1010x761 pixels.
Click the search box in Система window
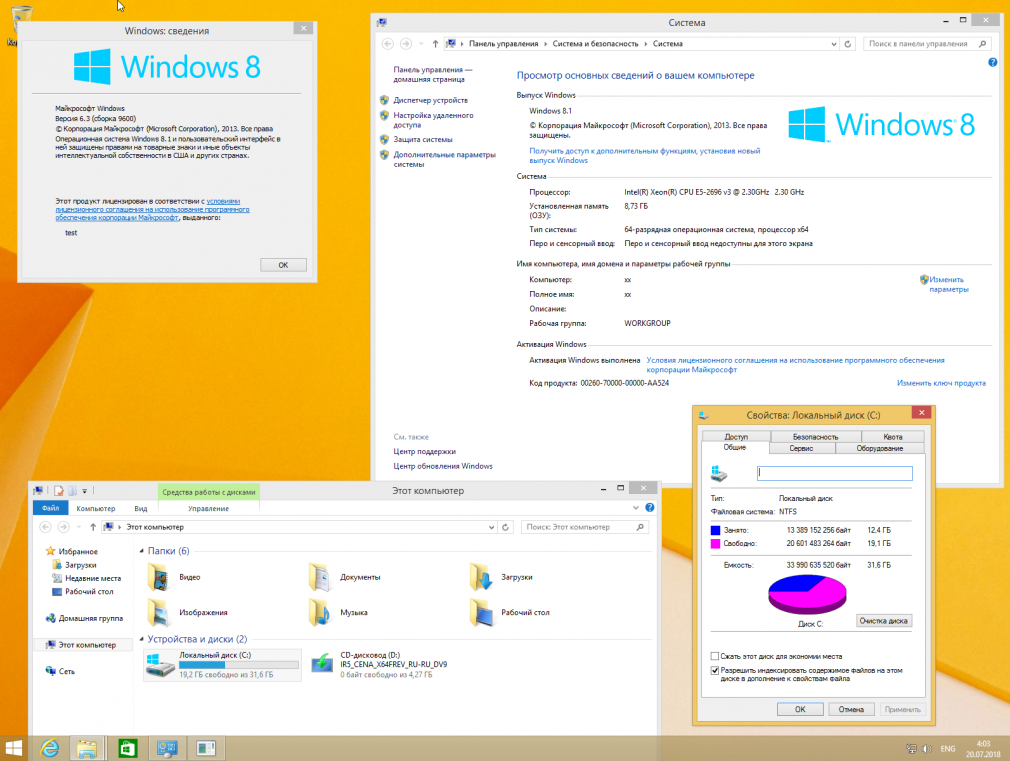coord(926,44)
